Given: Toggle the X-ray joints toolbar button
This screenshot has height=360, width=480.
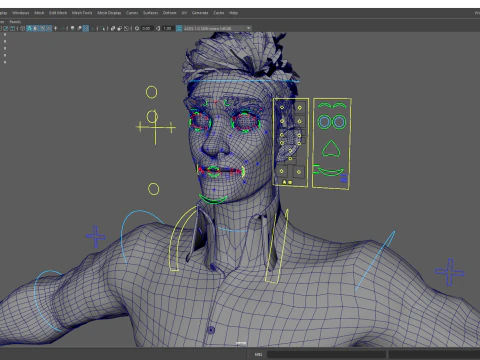Looking at the screenshot, I should [126, 28].
